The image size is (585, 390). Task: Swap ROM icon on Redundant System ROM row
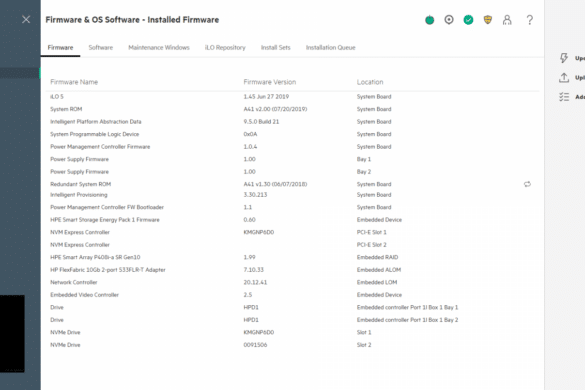click(527, 184)
